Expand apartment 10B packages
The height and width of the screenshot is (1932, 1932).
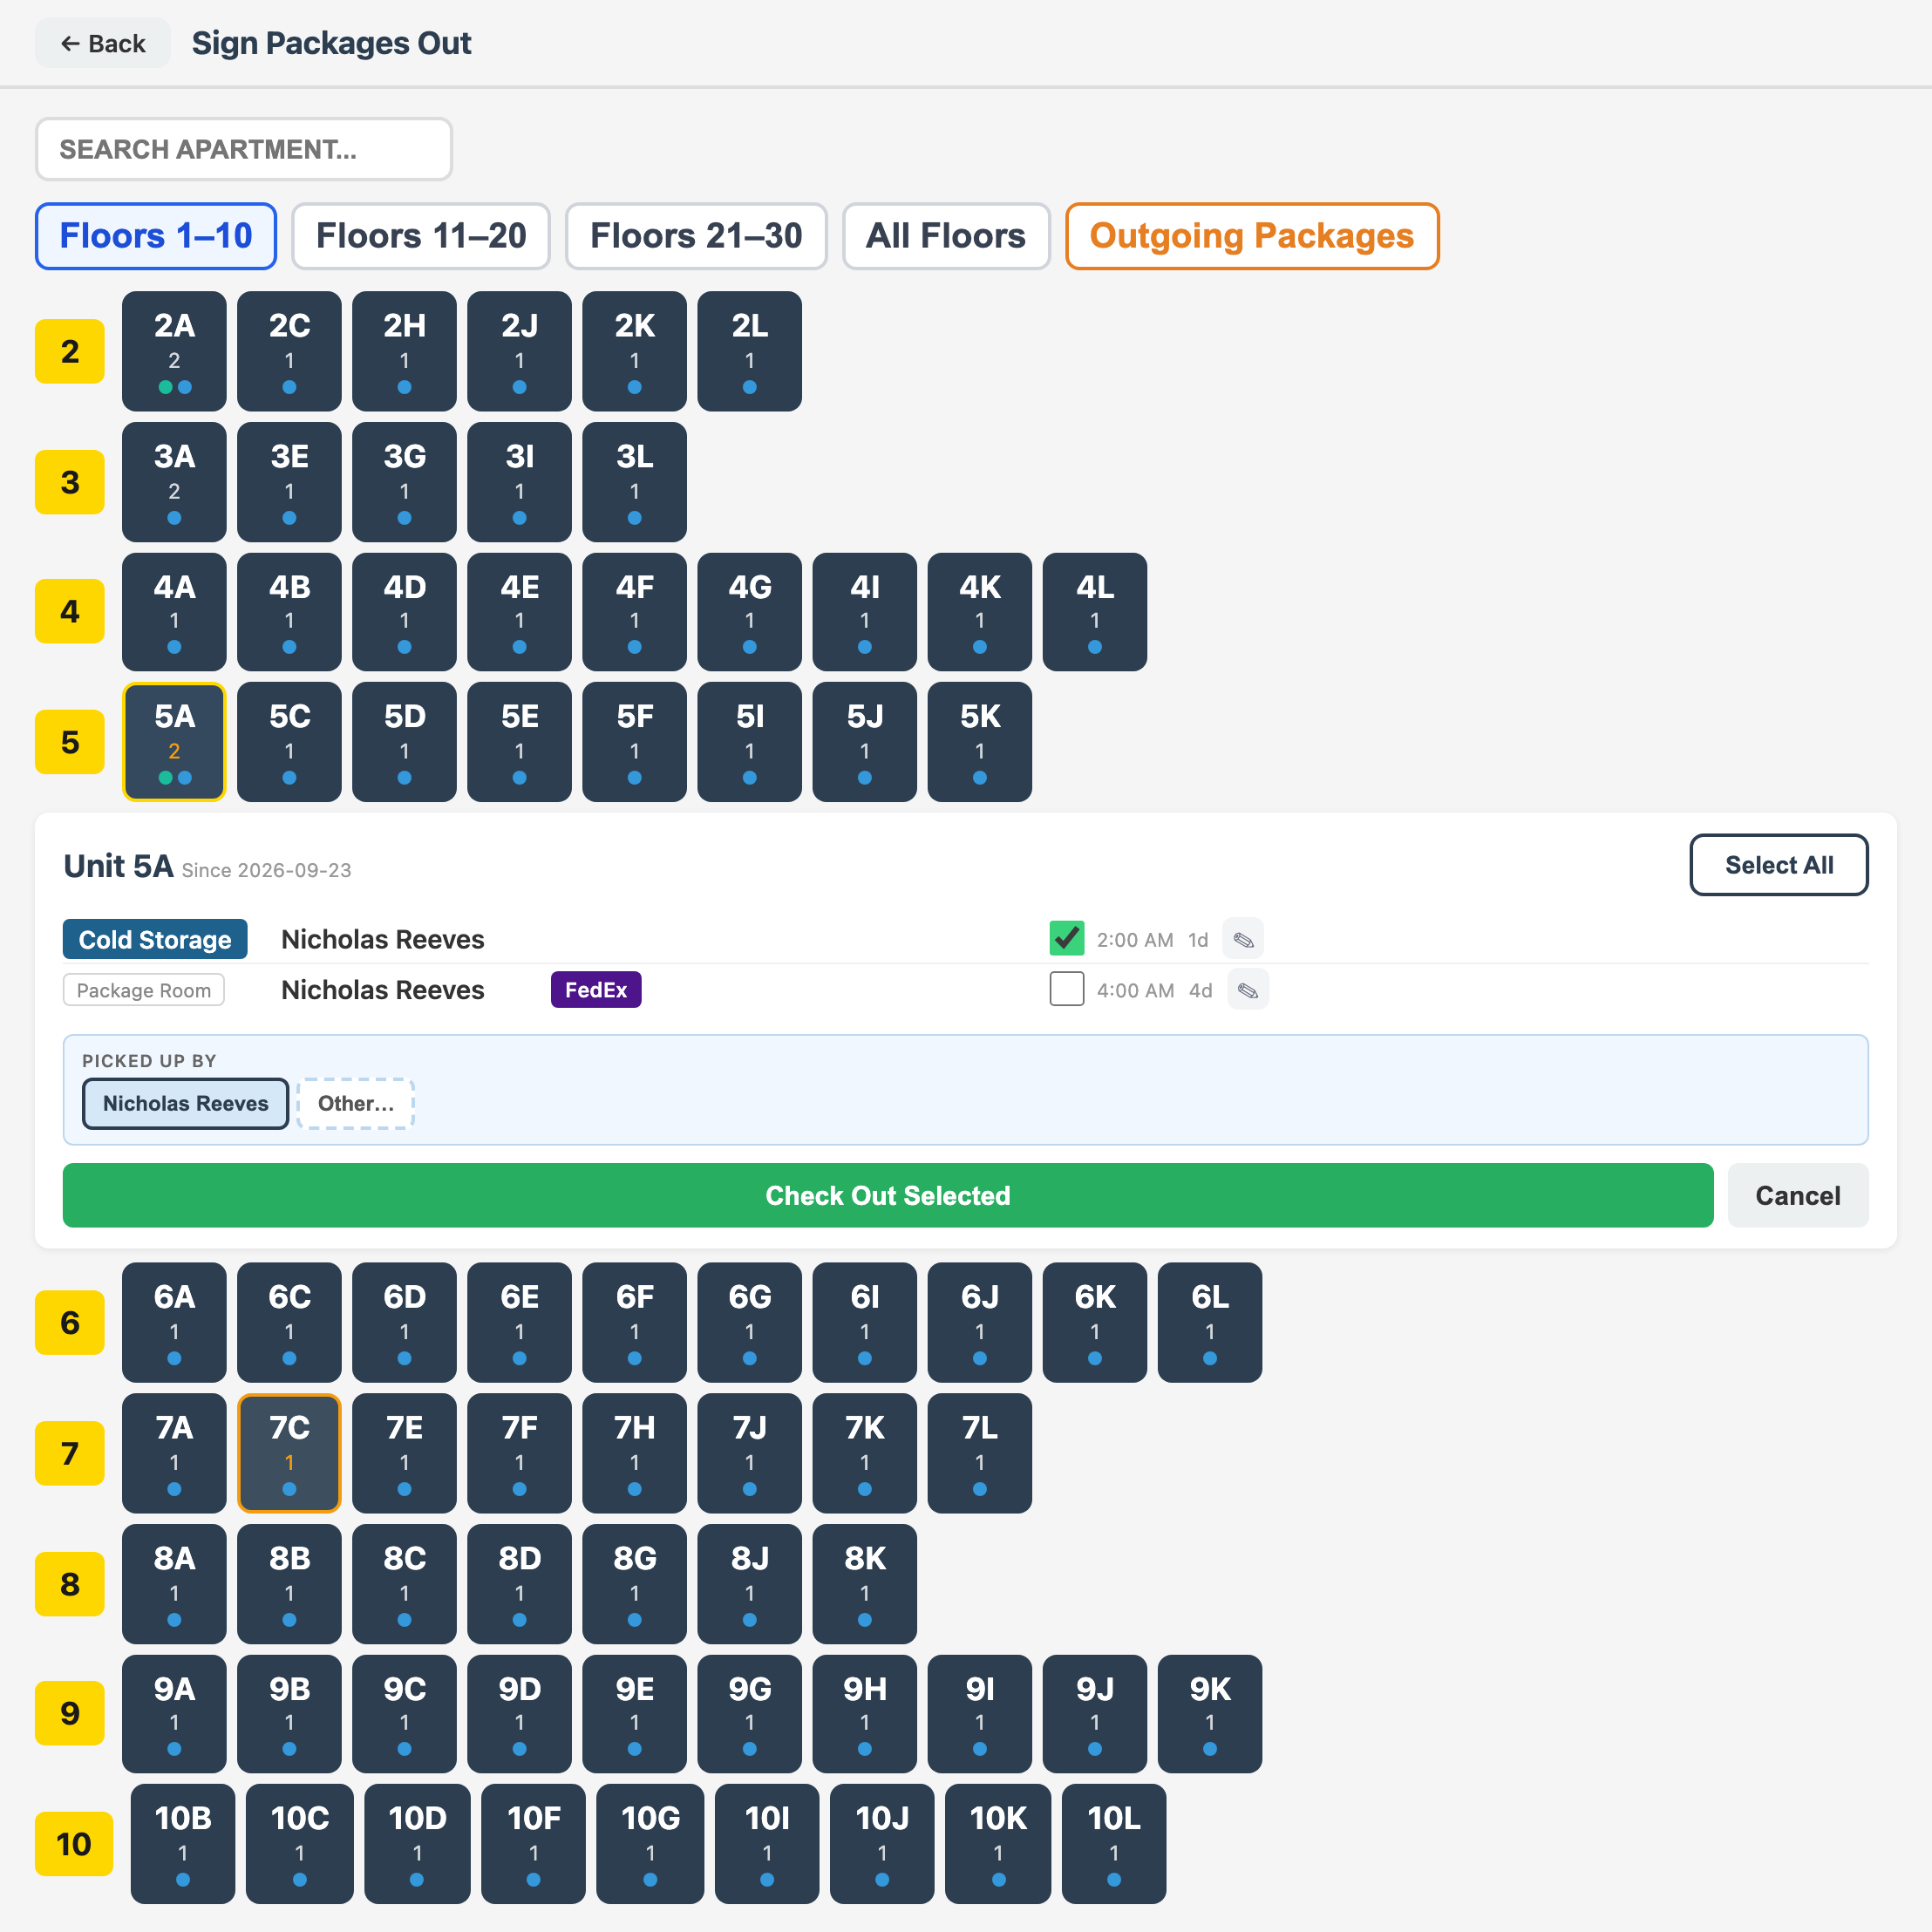[183, 1844]
